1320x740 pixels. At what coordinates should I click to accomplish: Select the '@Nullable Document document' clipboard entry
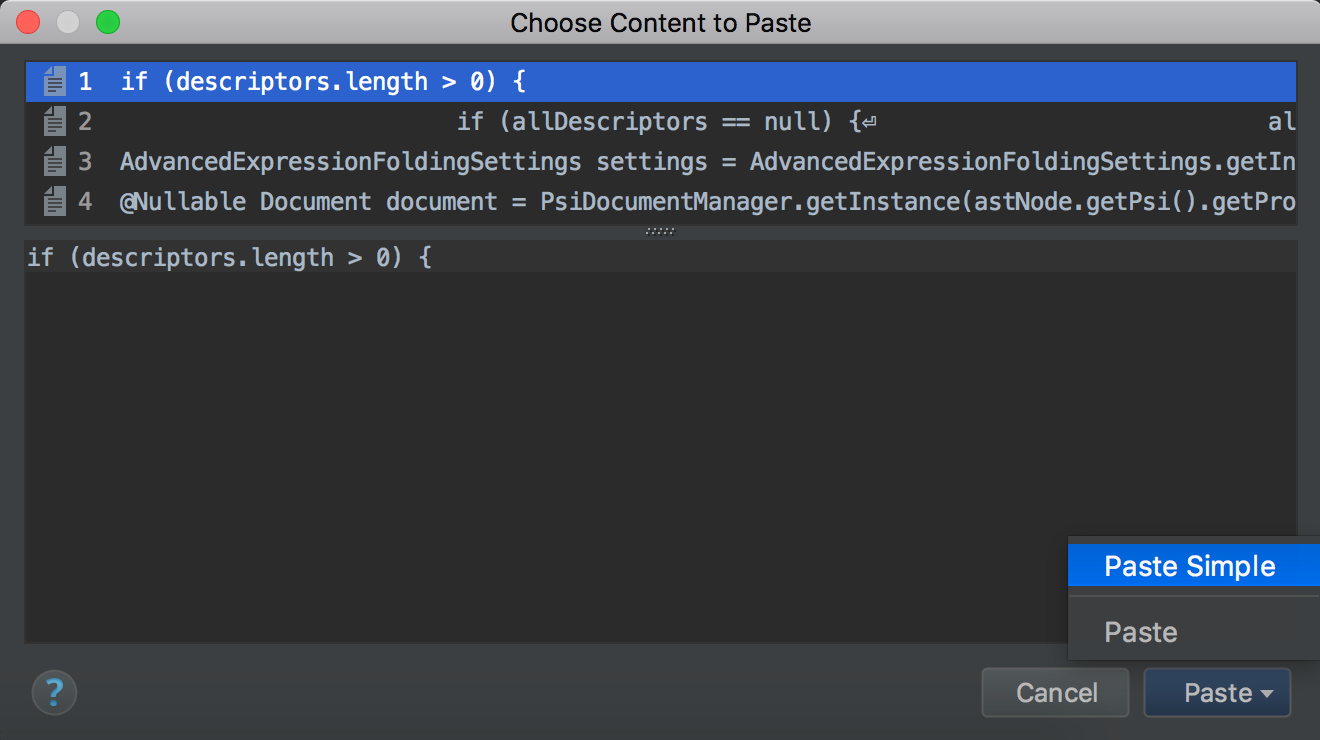660,202
